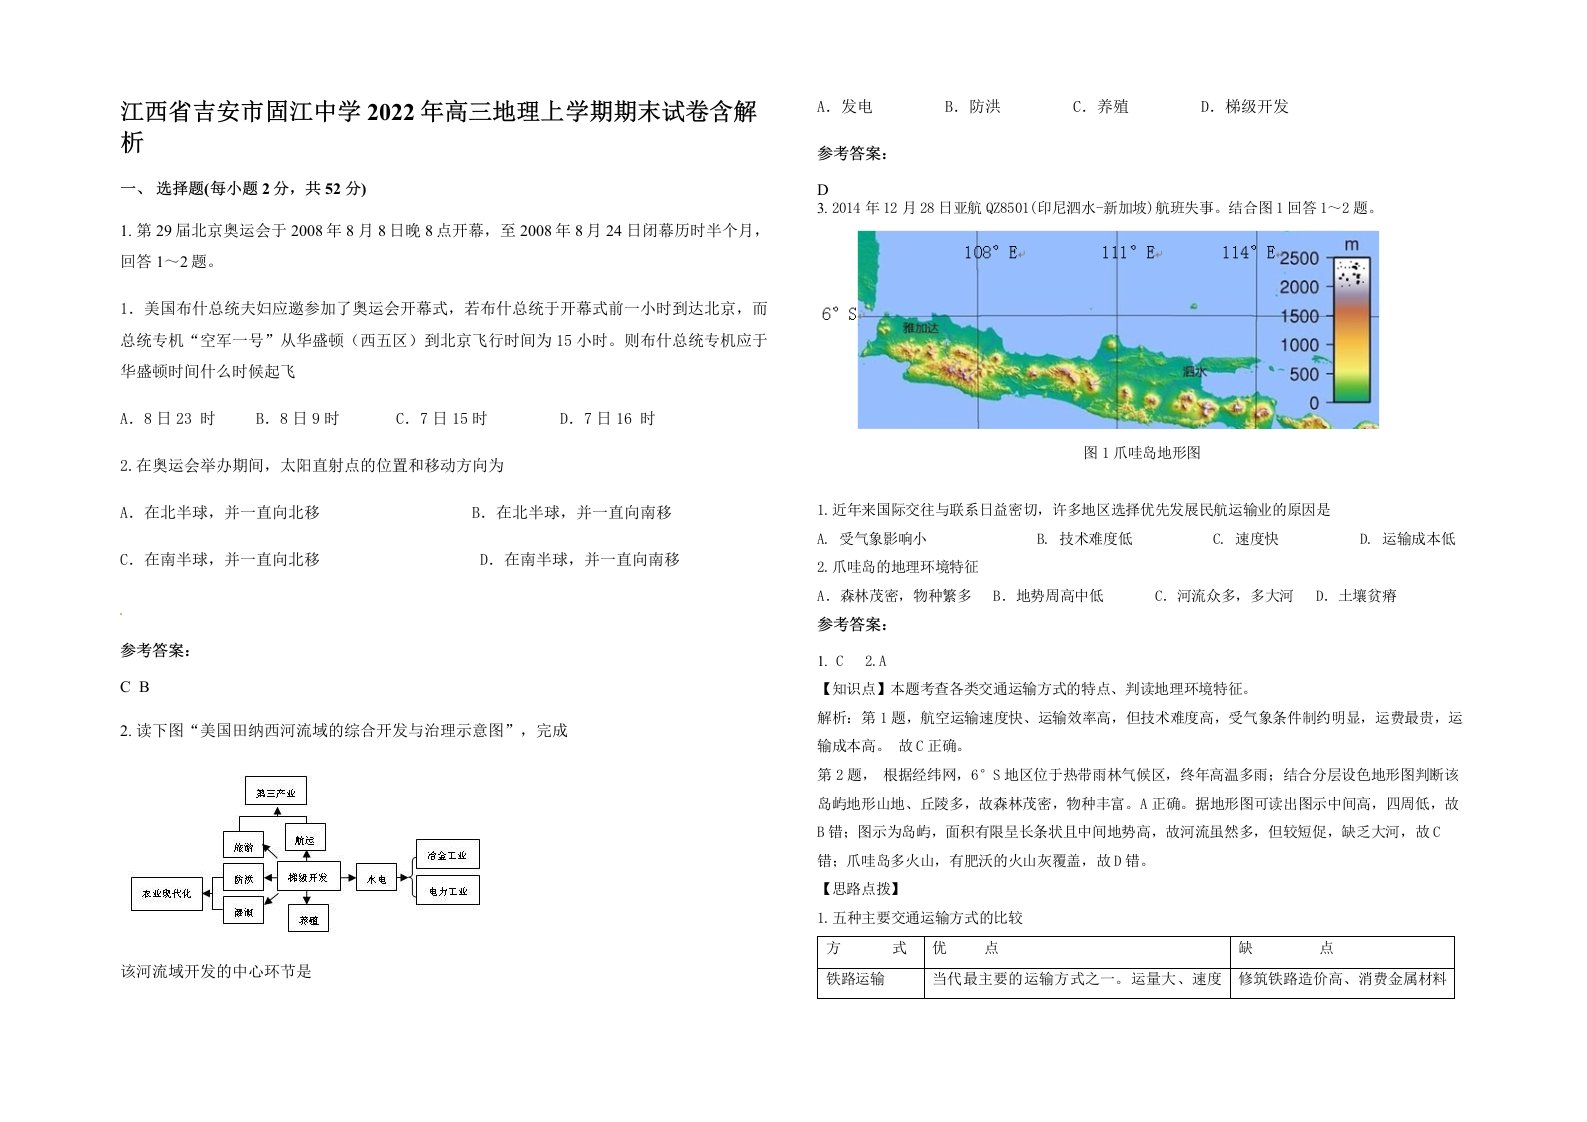Viewport: 1587px width, 1122px height.
Task: Click the 航运 box in the diagram
Action: [x=305, y=839]
